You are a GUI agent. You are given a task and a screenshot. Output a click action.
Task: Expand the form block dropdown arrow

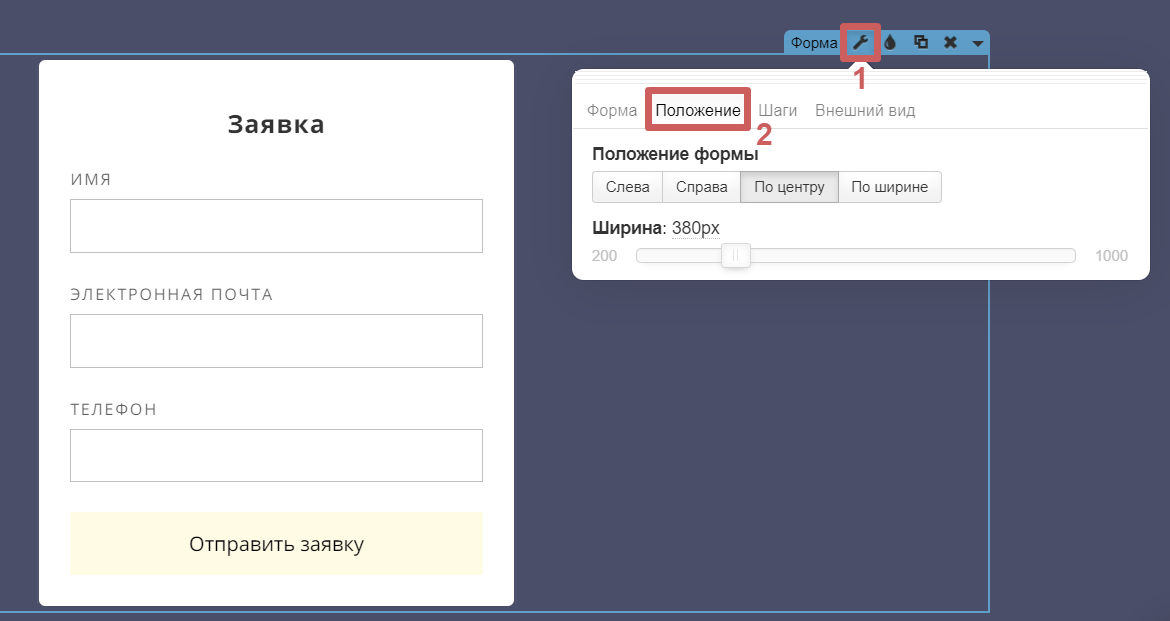(977, 43)
